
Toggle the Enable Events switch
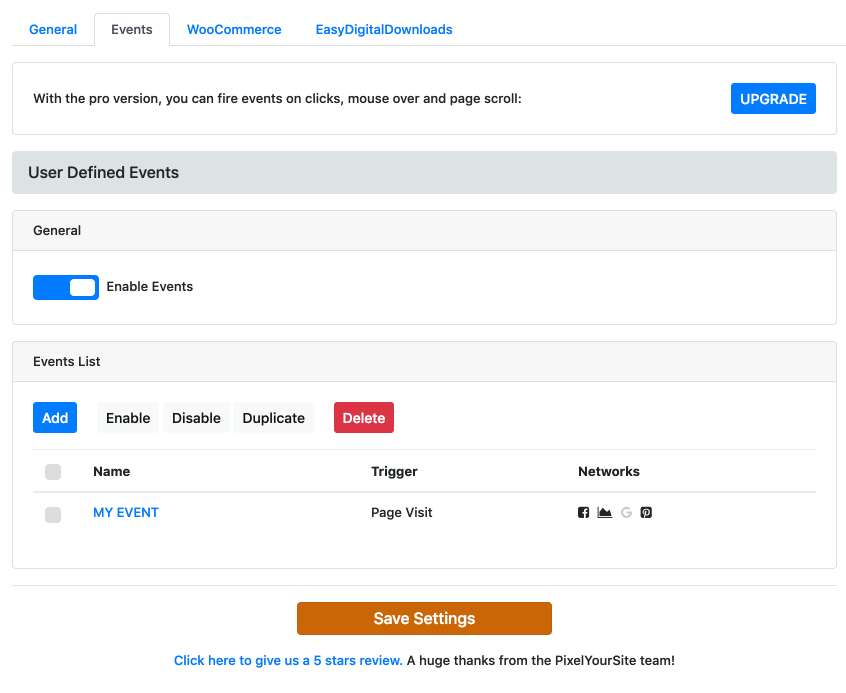tap(66, 287)
